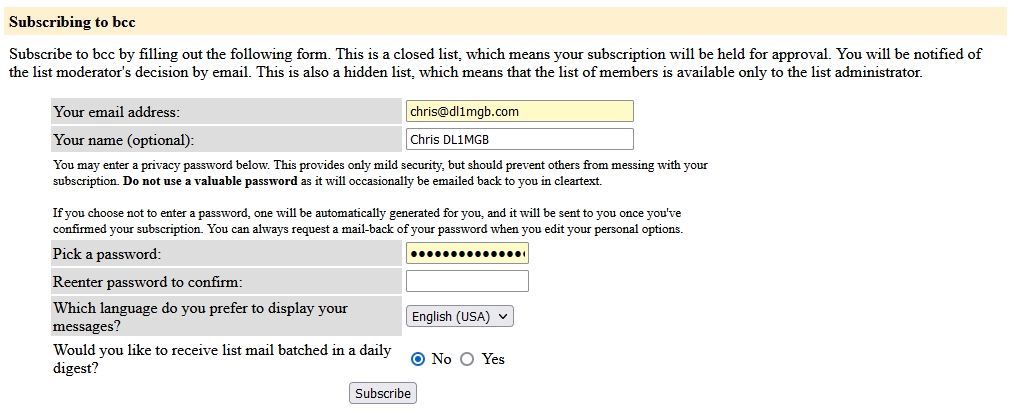Click the "Reenter password to confirm:" label
The image size is (1015, 417).
[x=148, y=282]
